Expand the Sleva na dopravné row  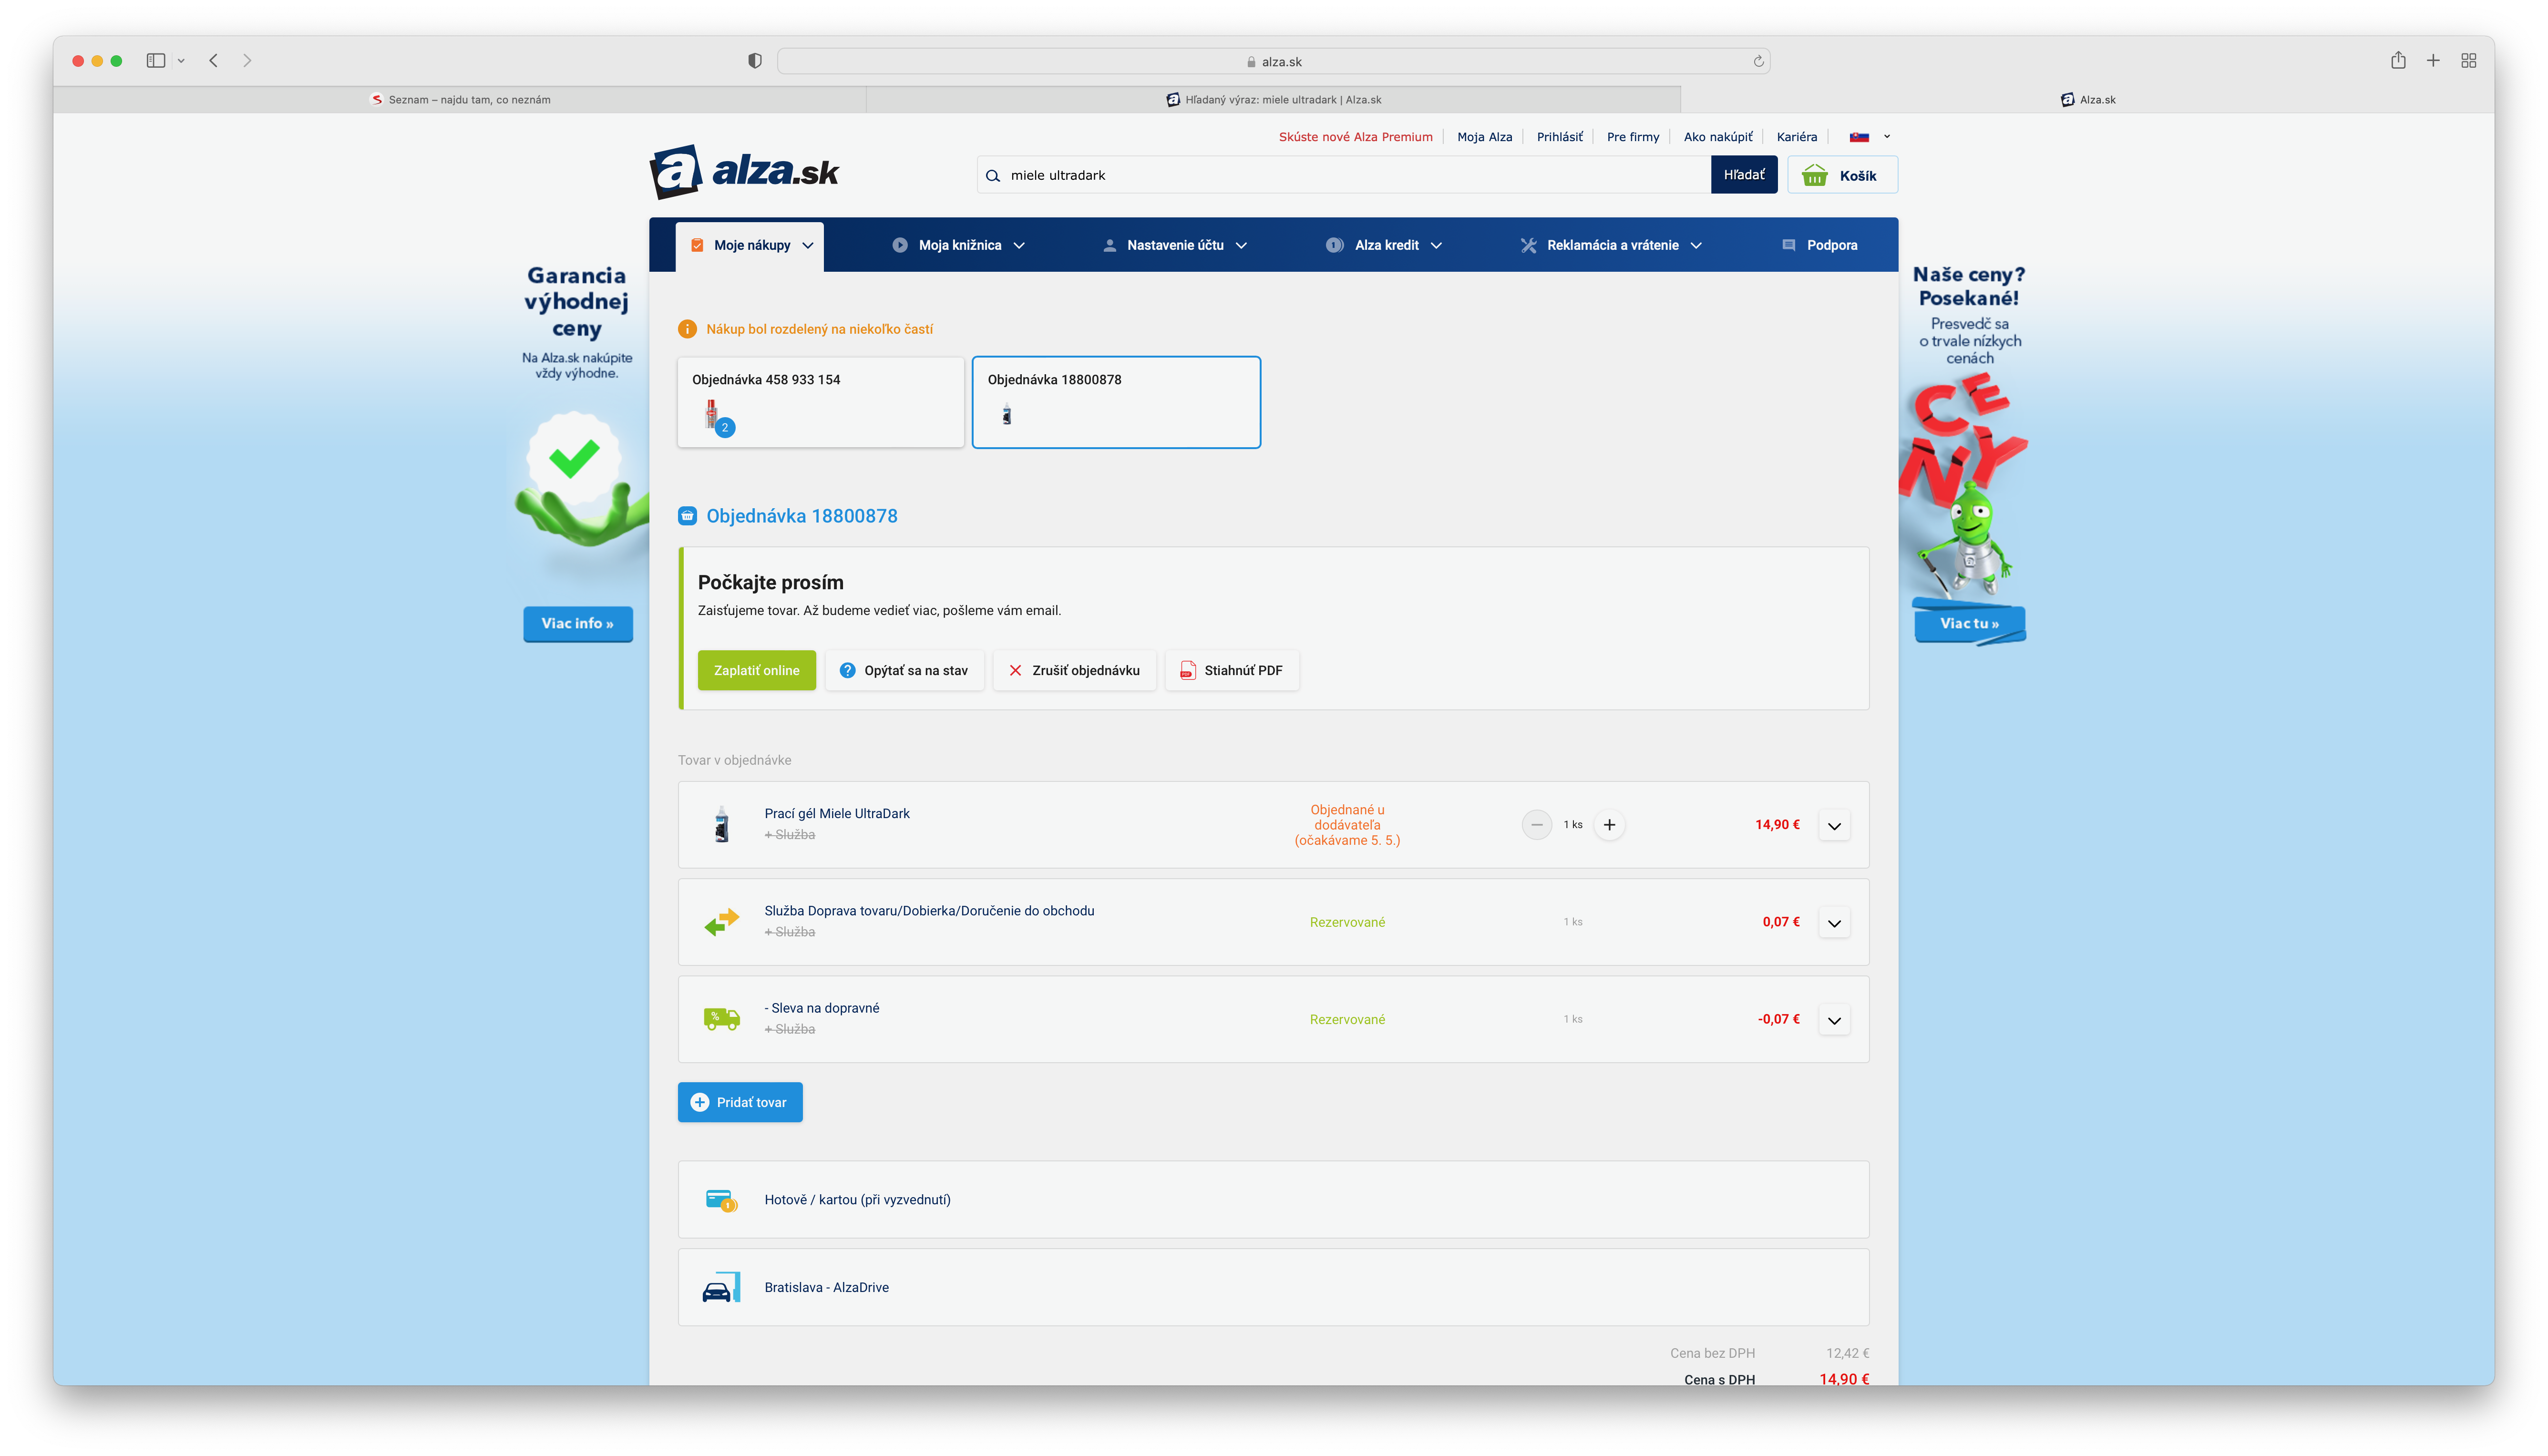point(1834,1020)
